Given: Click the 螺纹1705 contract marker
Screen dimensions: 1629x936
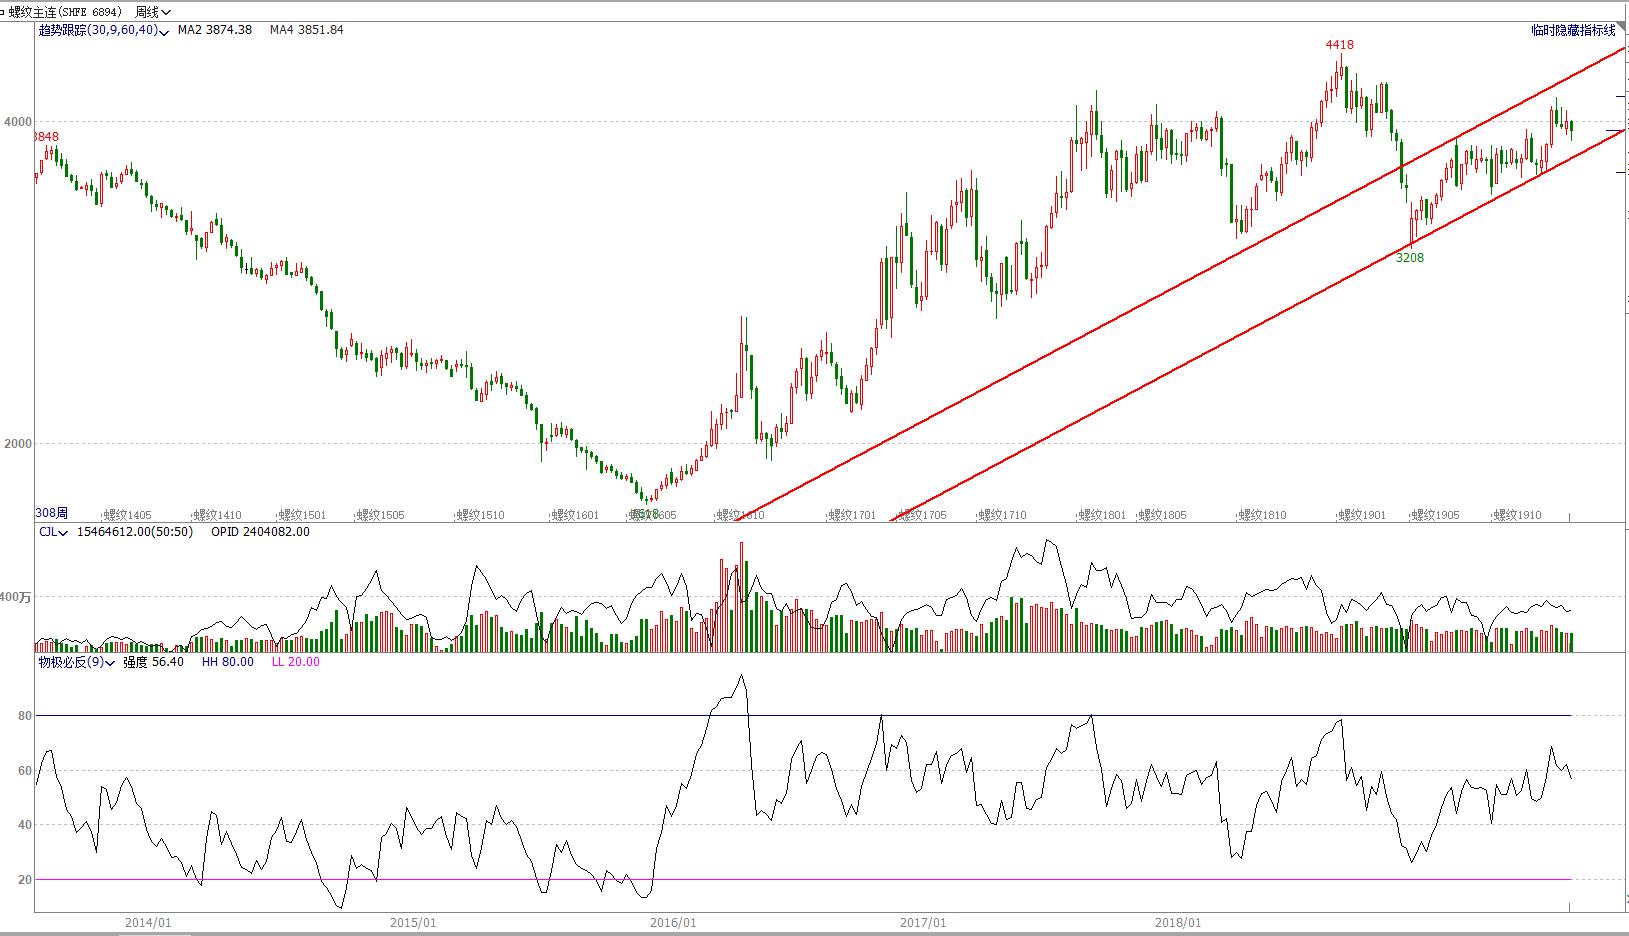Looking at the screenshot, I should (922, 516).
